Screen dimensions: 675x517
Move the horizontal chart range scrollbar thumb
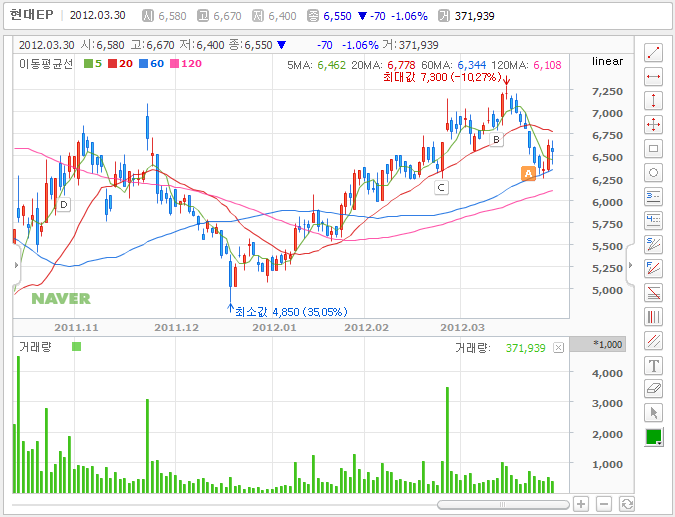[x=503, y=504]
